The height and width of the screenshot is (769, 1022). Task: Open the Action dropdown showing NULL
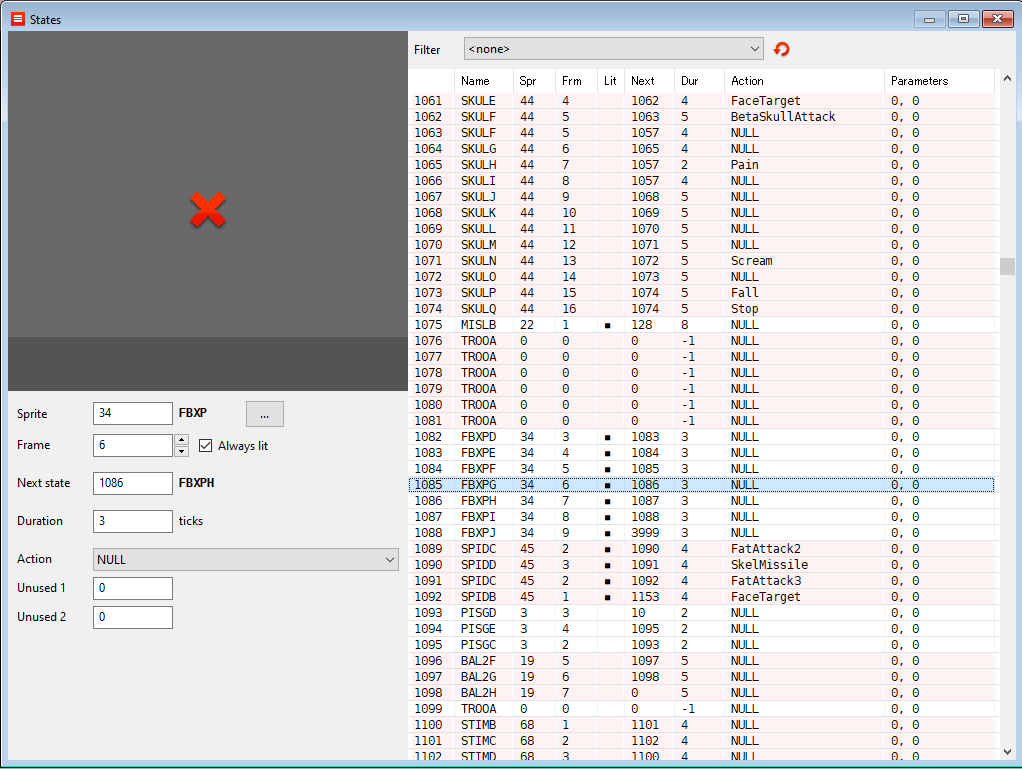coord(246,559)
